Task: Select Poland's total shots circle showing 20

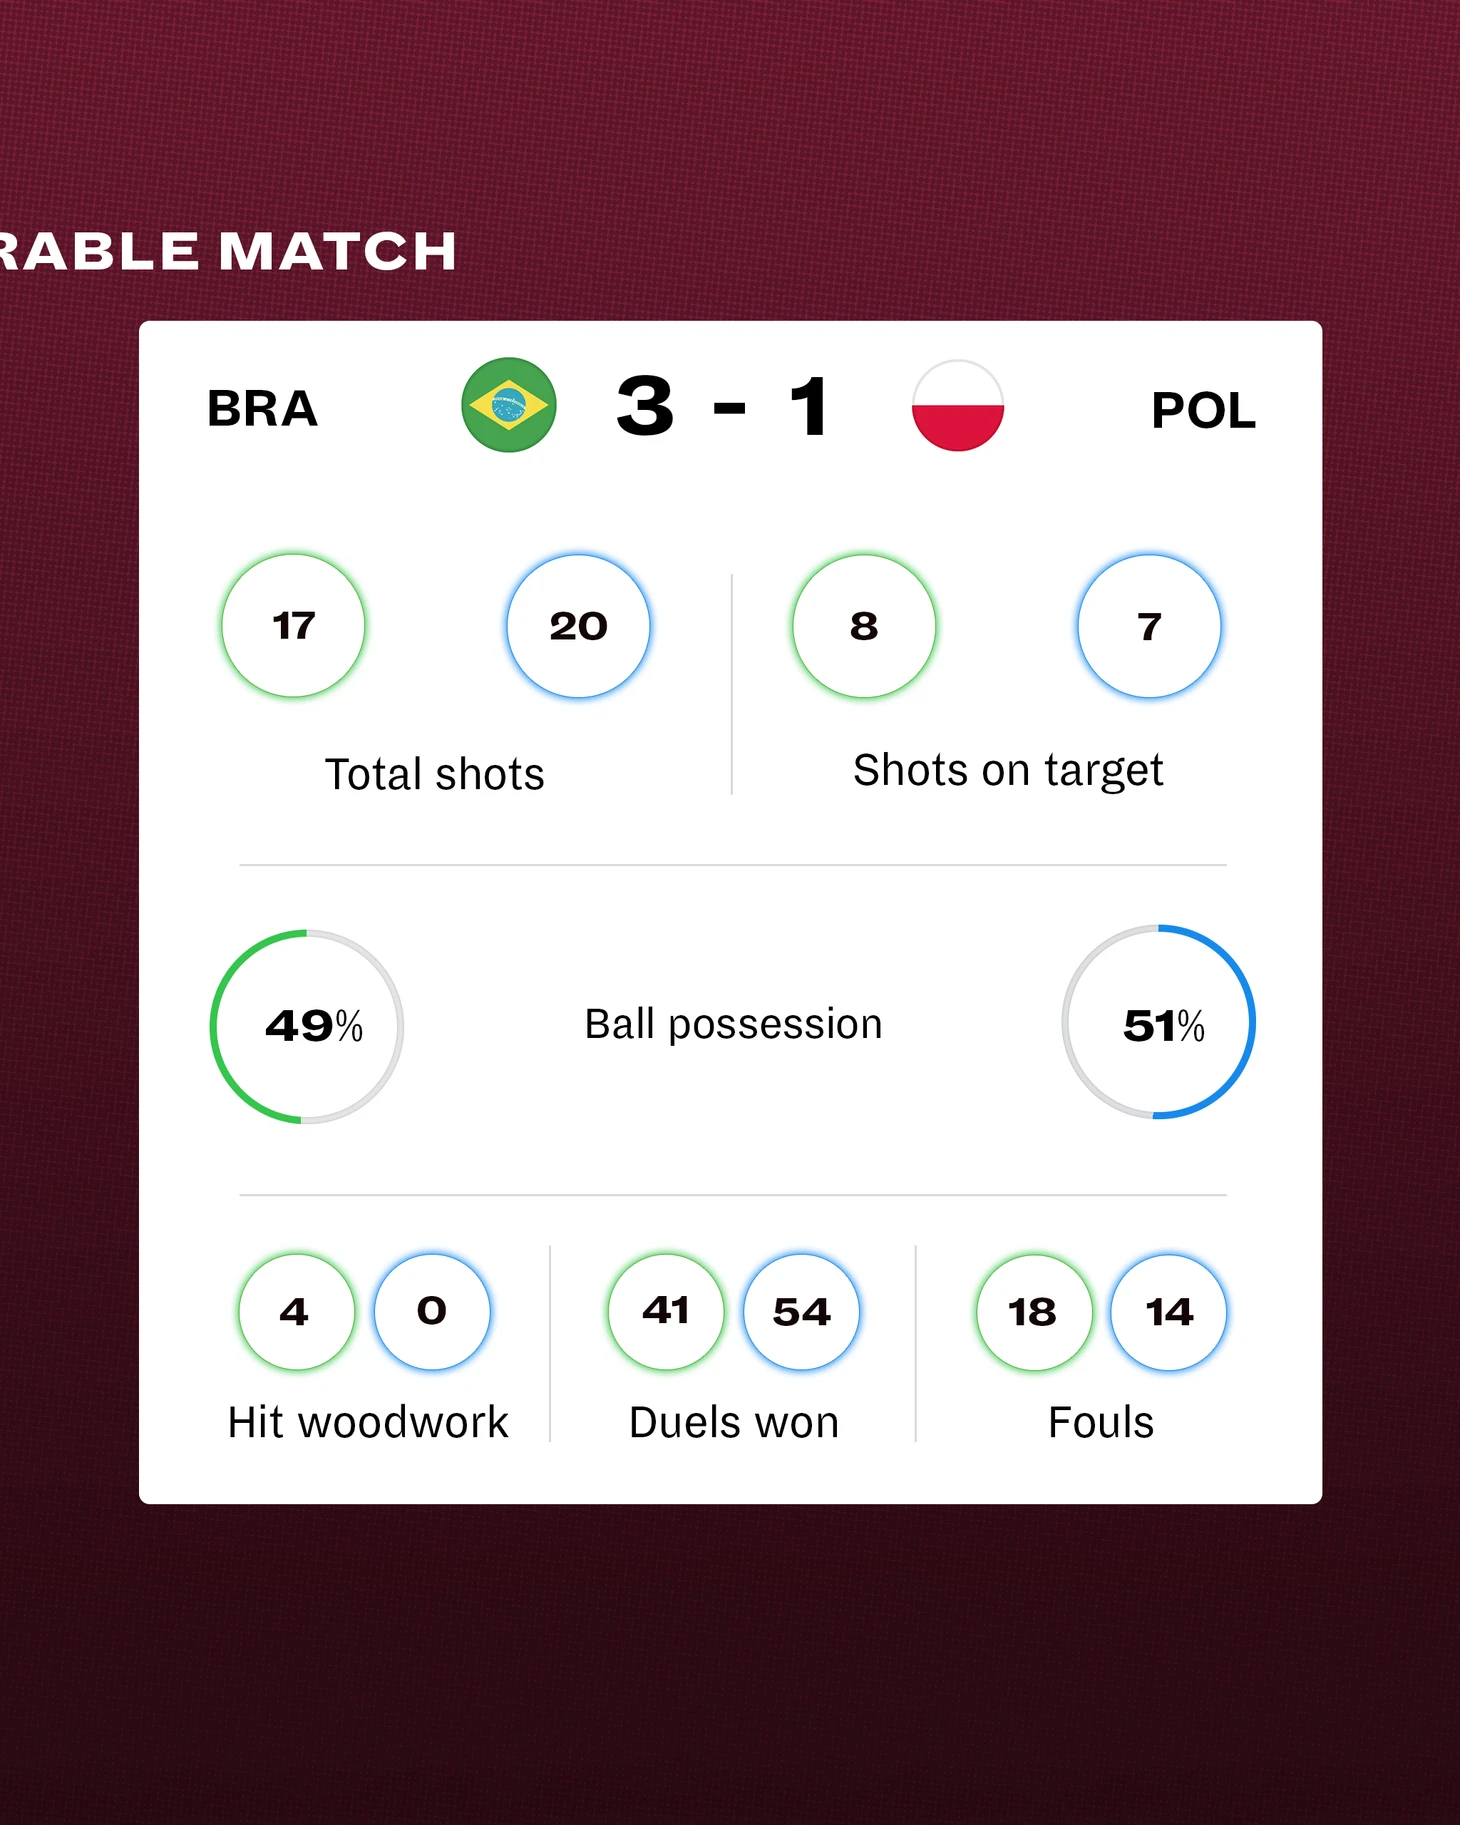Action: (578, 626)
